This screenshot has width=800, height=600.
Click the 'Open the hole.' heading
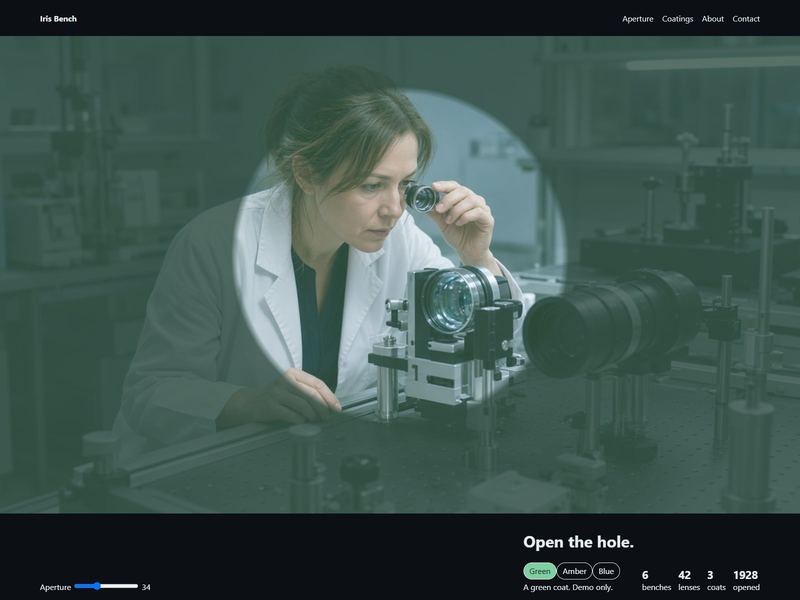tap(578, 542)
